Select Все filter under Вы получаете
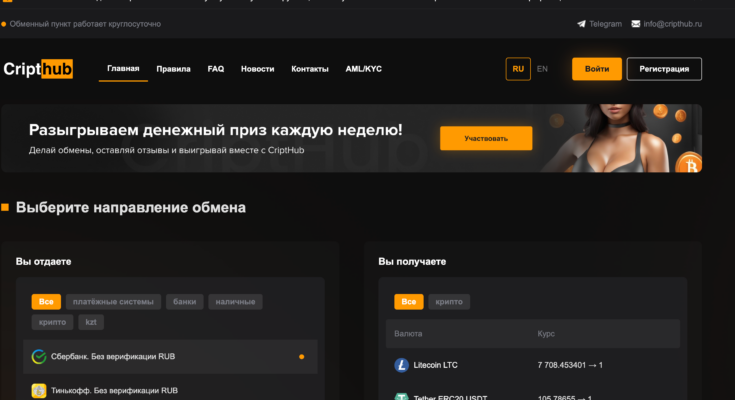Viewport: 735px width, 400px height. [409, 302]
